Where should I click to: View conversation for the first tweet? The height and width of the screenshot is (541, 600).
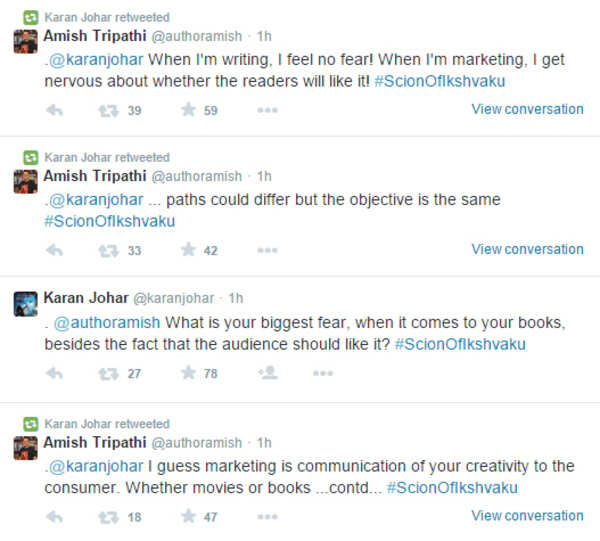pos(527,109)
